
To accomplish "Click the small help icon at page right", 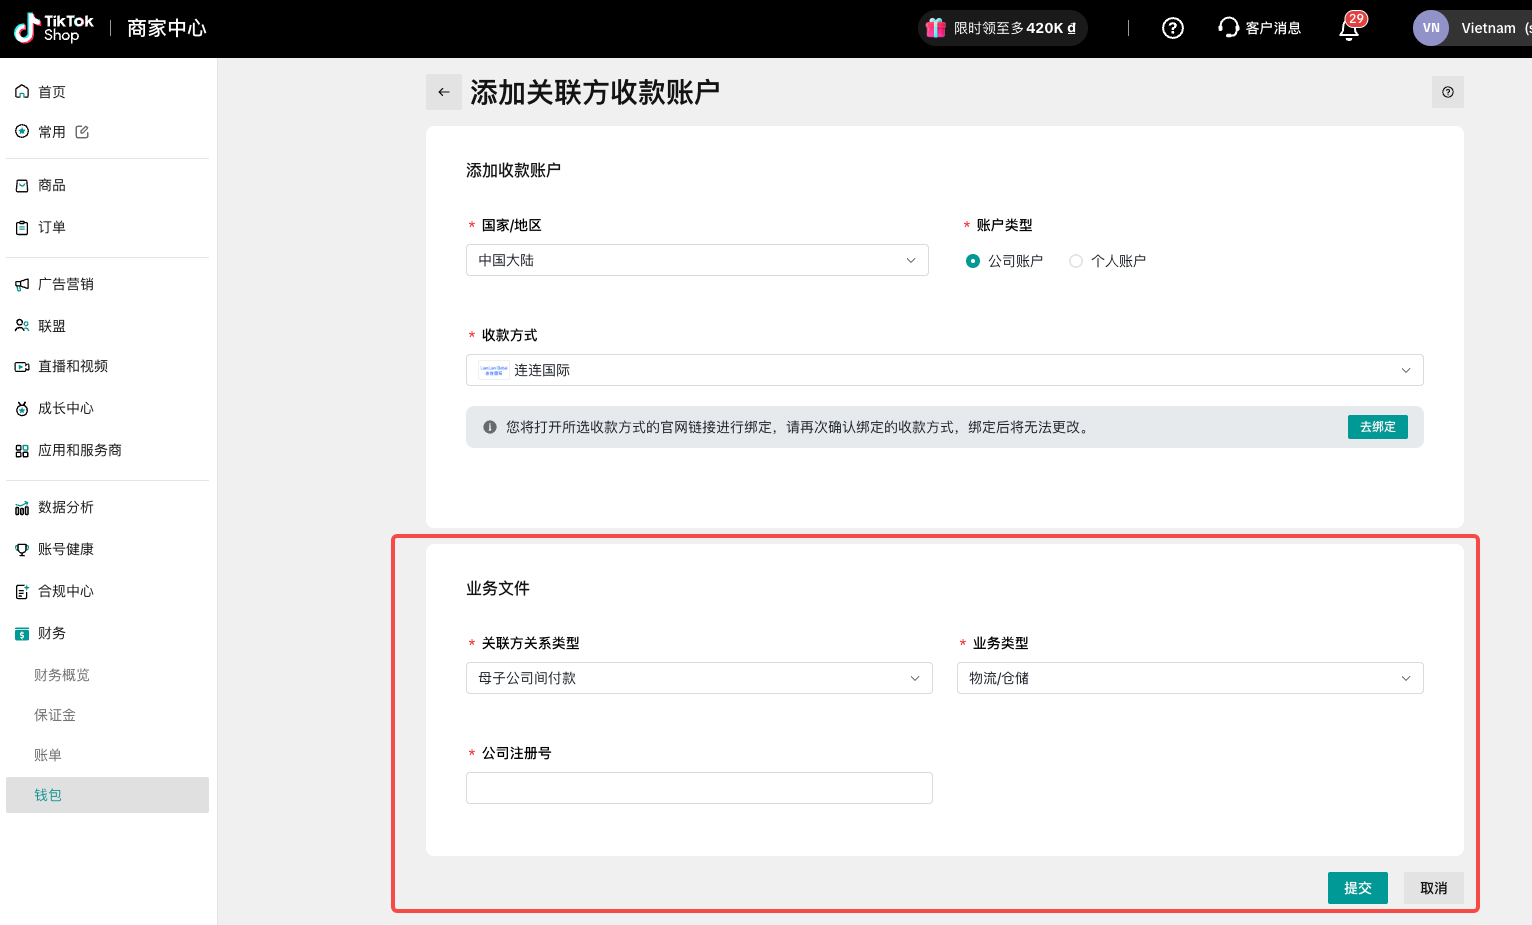I will click(1447, 92).
